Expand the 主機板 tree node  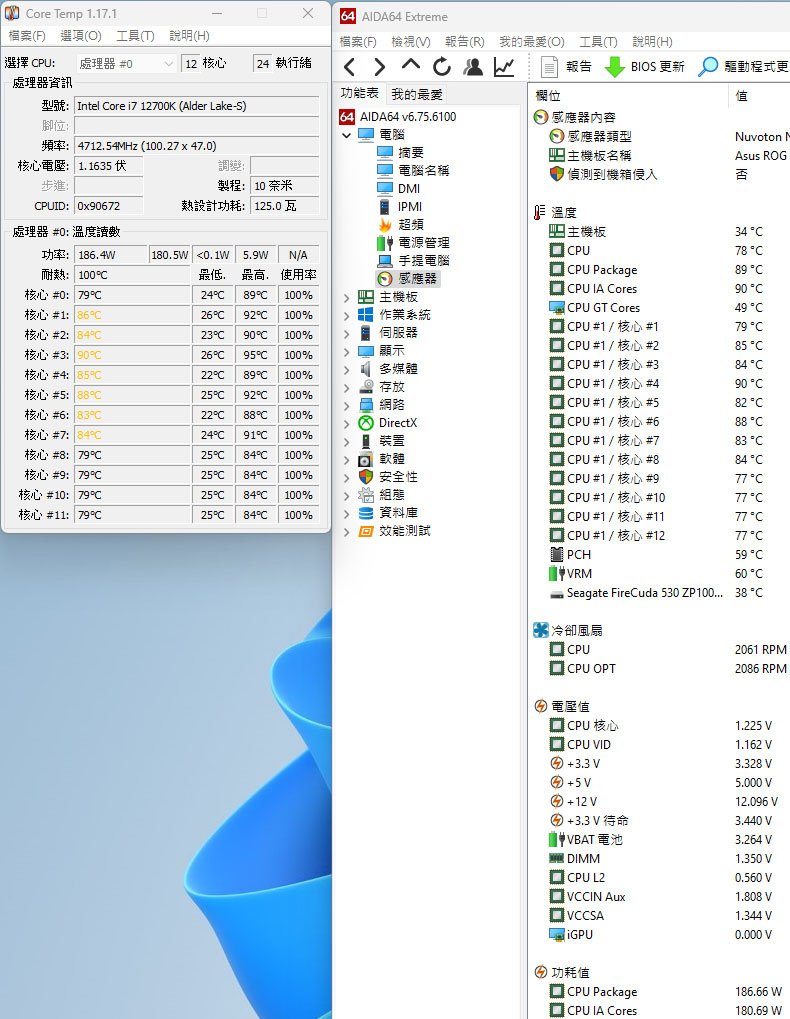tap(346, 297)
